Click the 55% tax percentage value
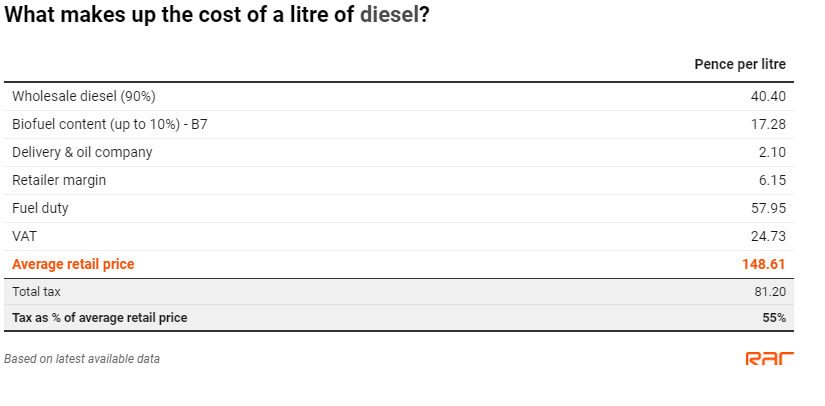This screenshot has height=406, width=825. 774,318
